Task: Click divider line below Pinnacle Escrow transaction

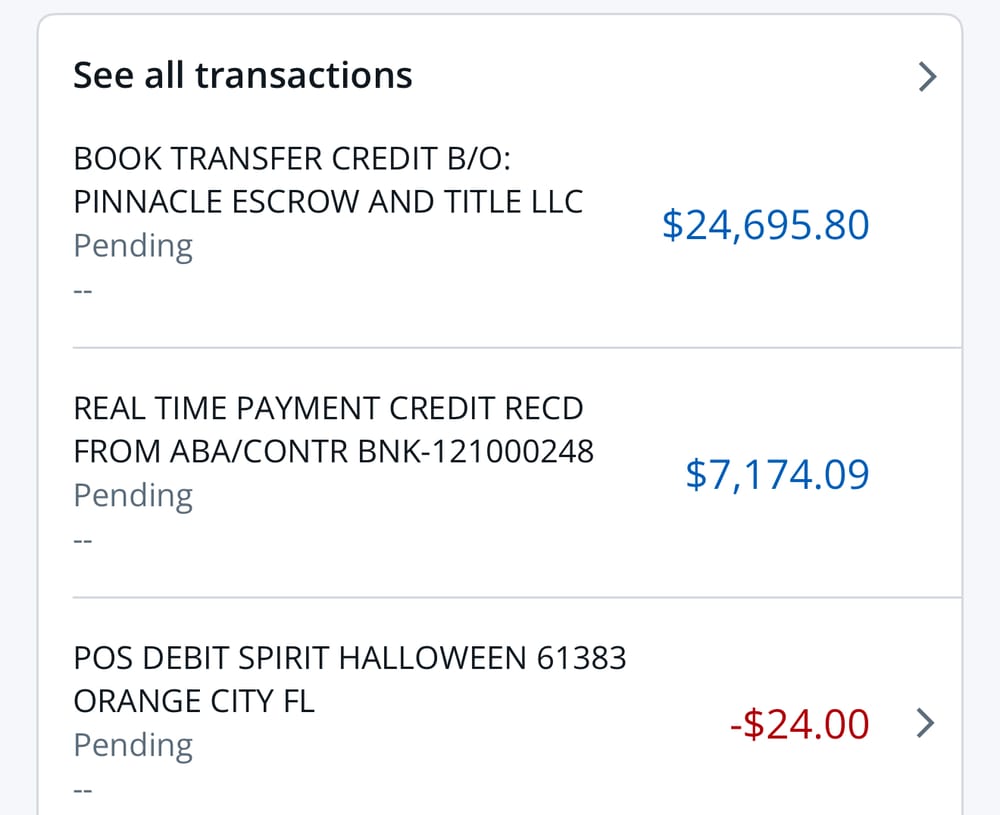Action: [x=516, y=348]
